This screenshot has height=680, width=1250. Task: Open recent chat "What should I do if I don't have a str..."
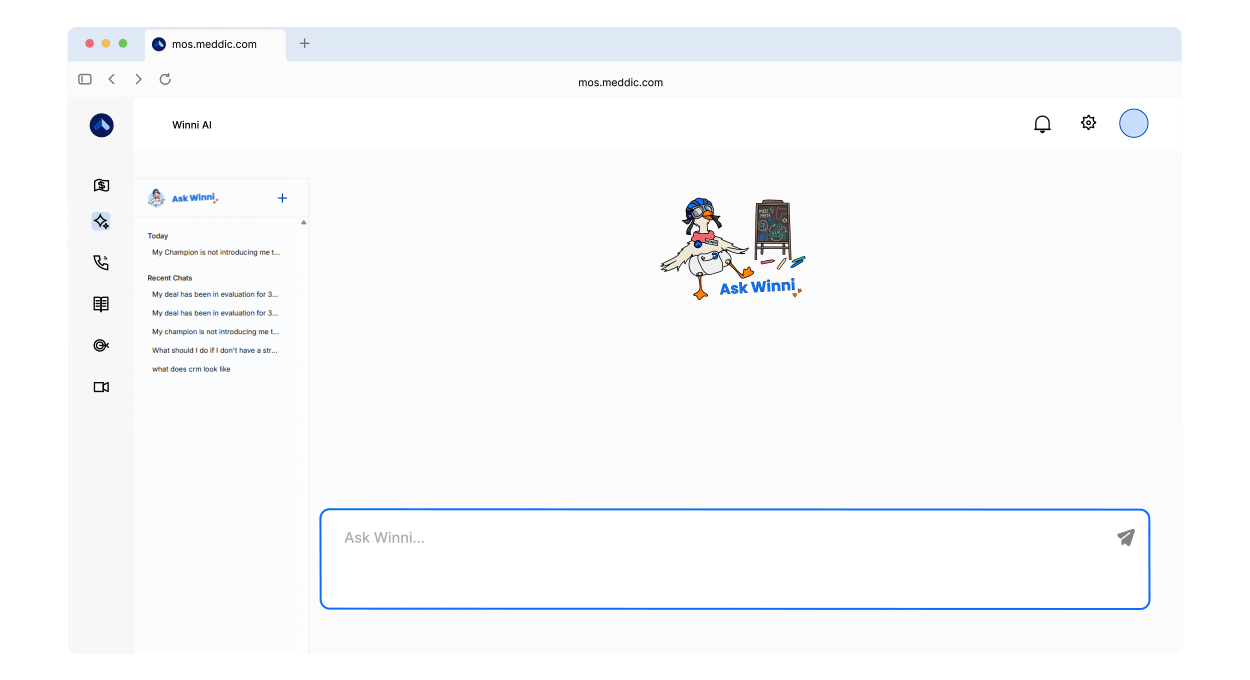(x=215, y=350)
